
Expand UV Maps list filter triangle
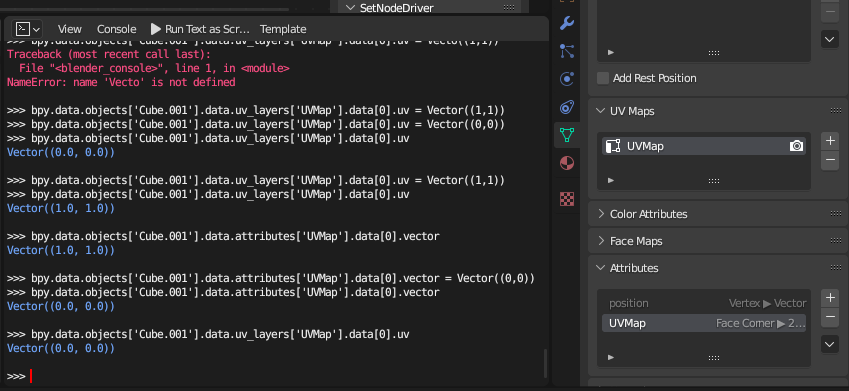pos(611,180)
